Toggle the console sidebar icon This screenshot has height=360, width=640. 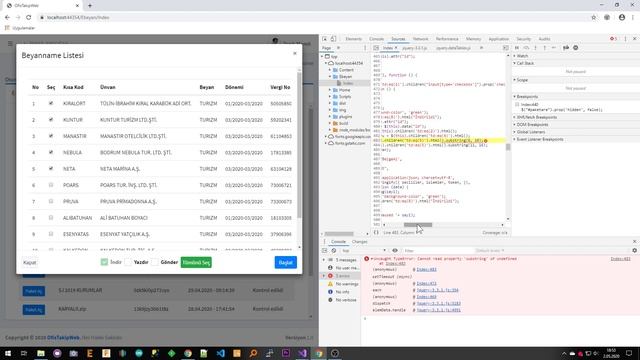click(324, 250)
